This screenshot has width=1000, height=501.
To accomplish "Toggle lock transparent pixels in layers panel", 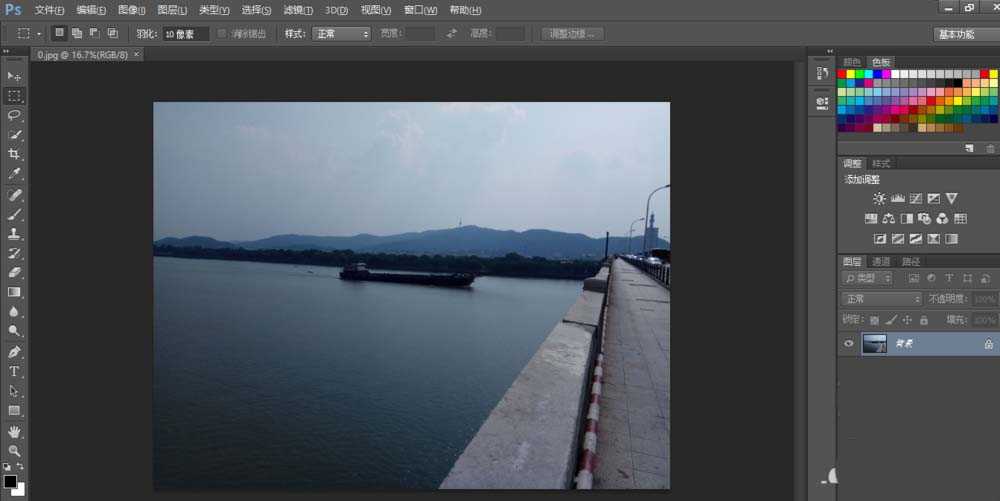I will pyautogui.click(x=874, y=320).
